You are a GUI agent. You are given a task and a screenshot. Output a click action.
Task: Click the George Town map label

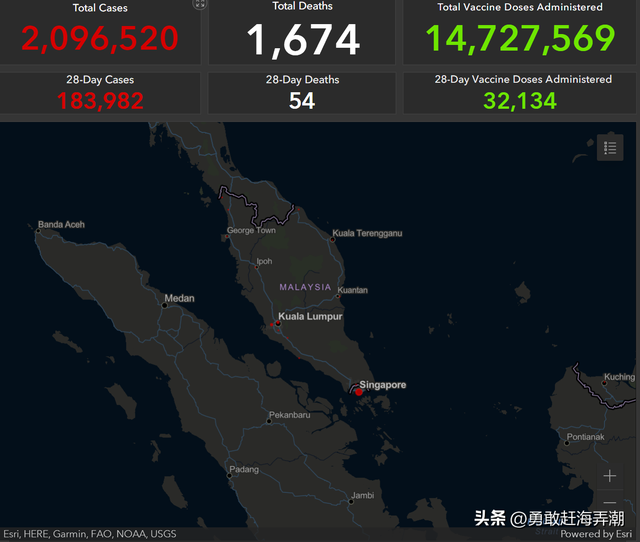click(x=251, y=230)
